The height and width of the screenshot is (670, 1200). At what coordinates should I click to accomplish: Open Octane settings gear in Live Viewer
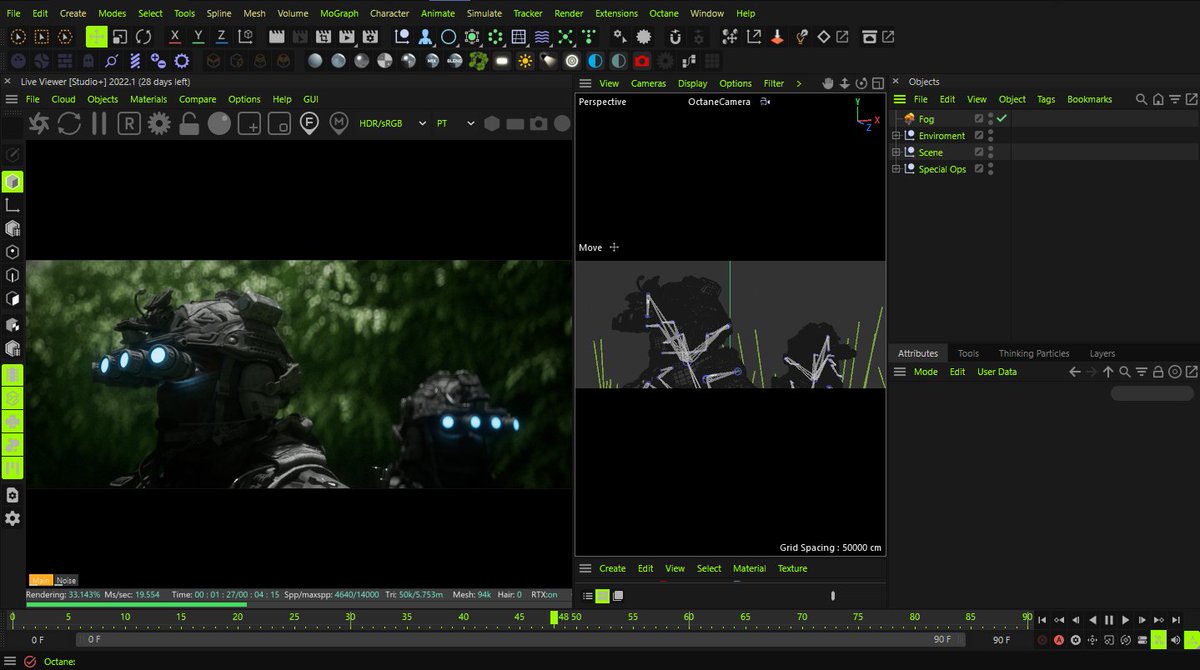pyautogui.click(x=159, y=124)
